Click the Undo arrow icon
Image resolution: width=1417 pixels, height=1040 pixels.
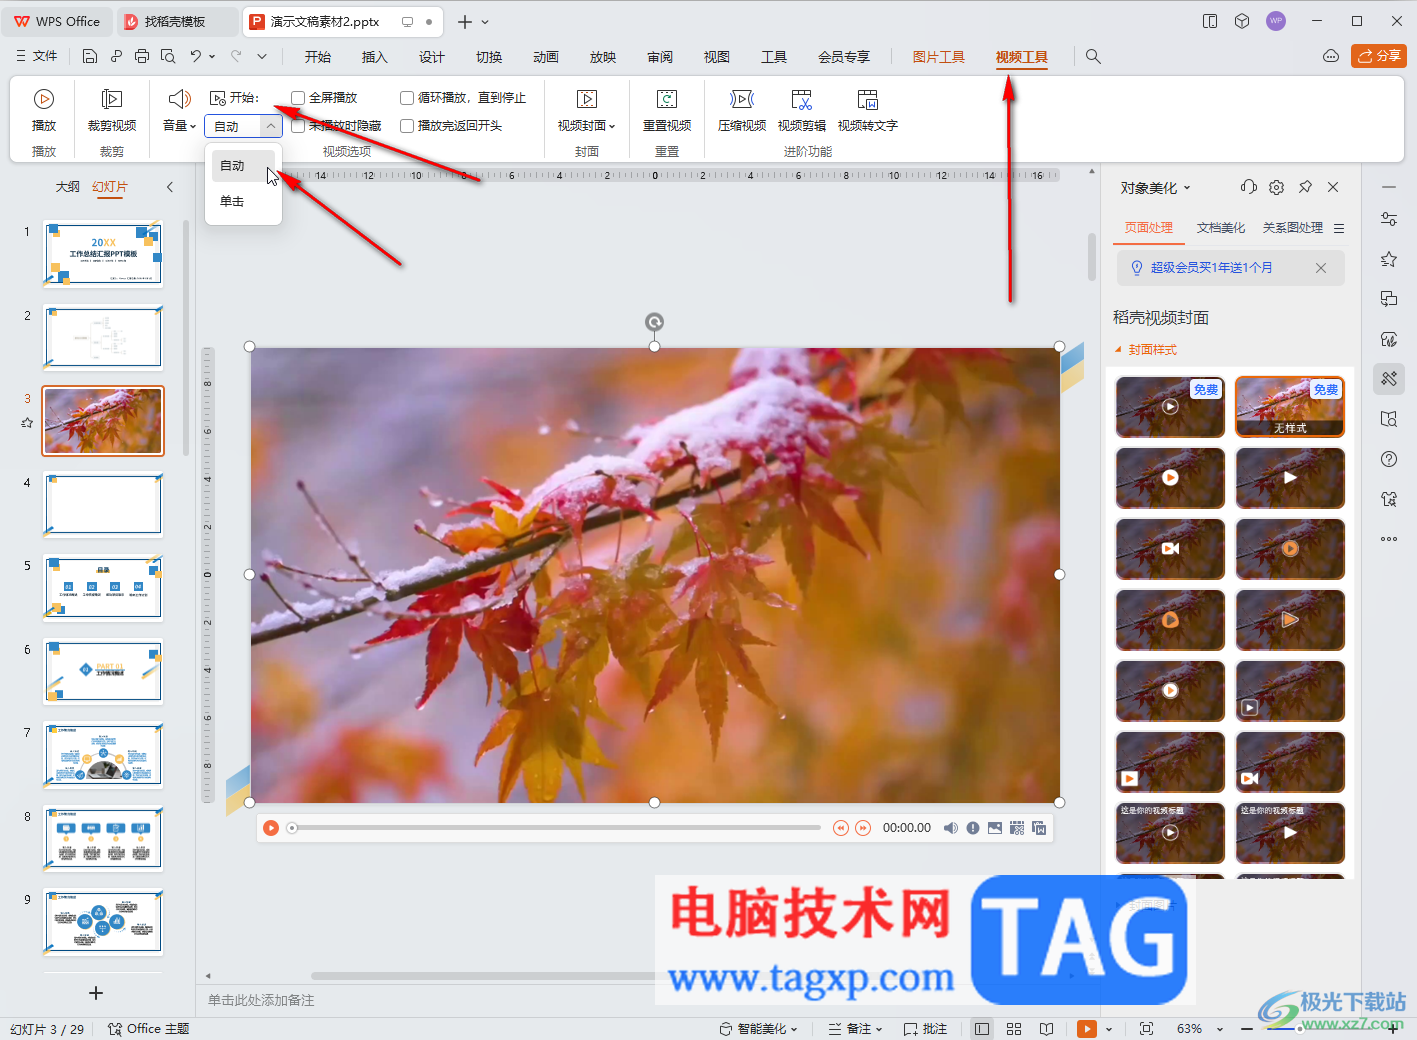(x=196, y=56)
